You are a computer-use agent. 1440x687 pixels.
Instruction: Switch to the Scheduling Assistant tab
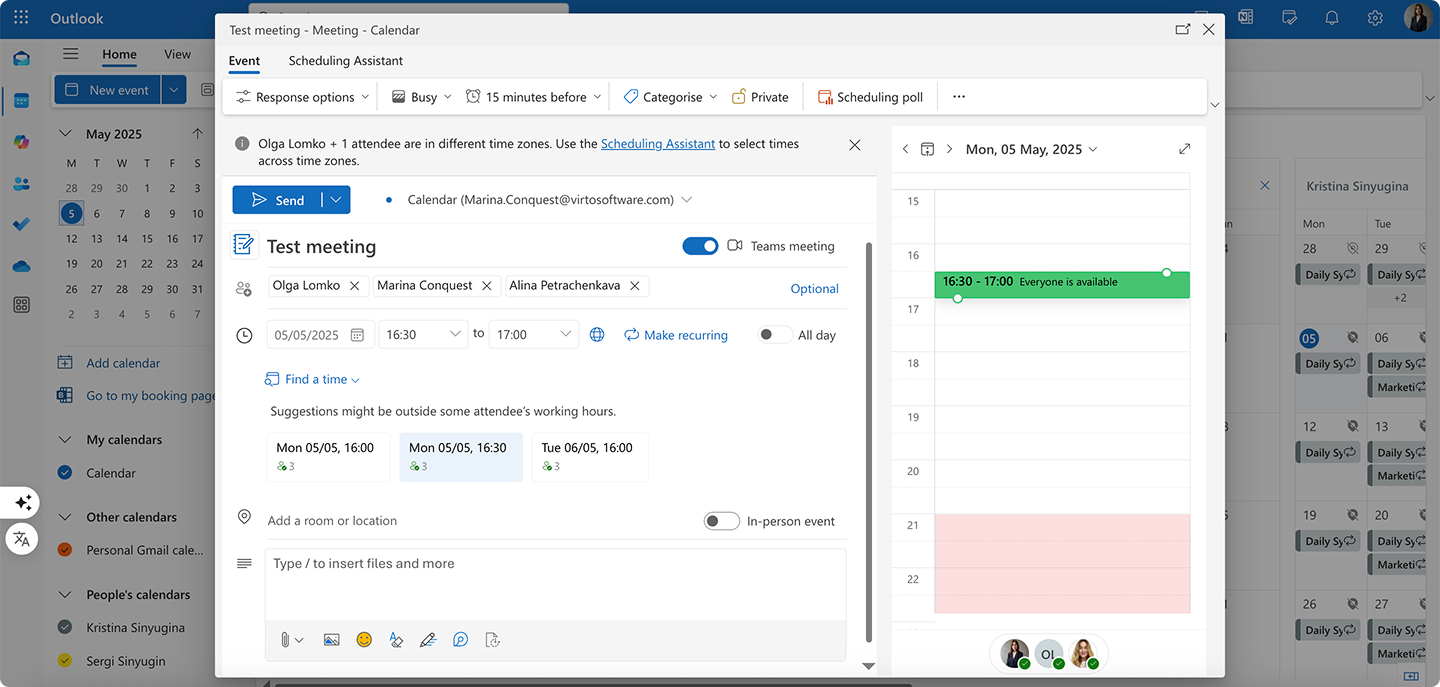(x=346, y=61)
